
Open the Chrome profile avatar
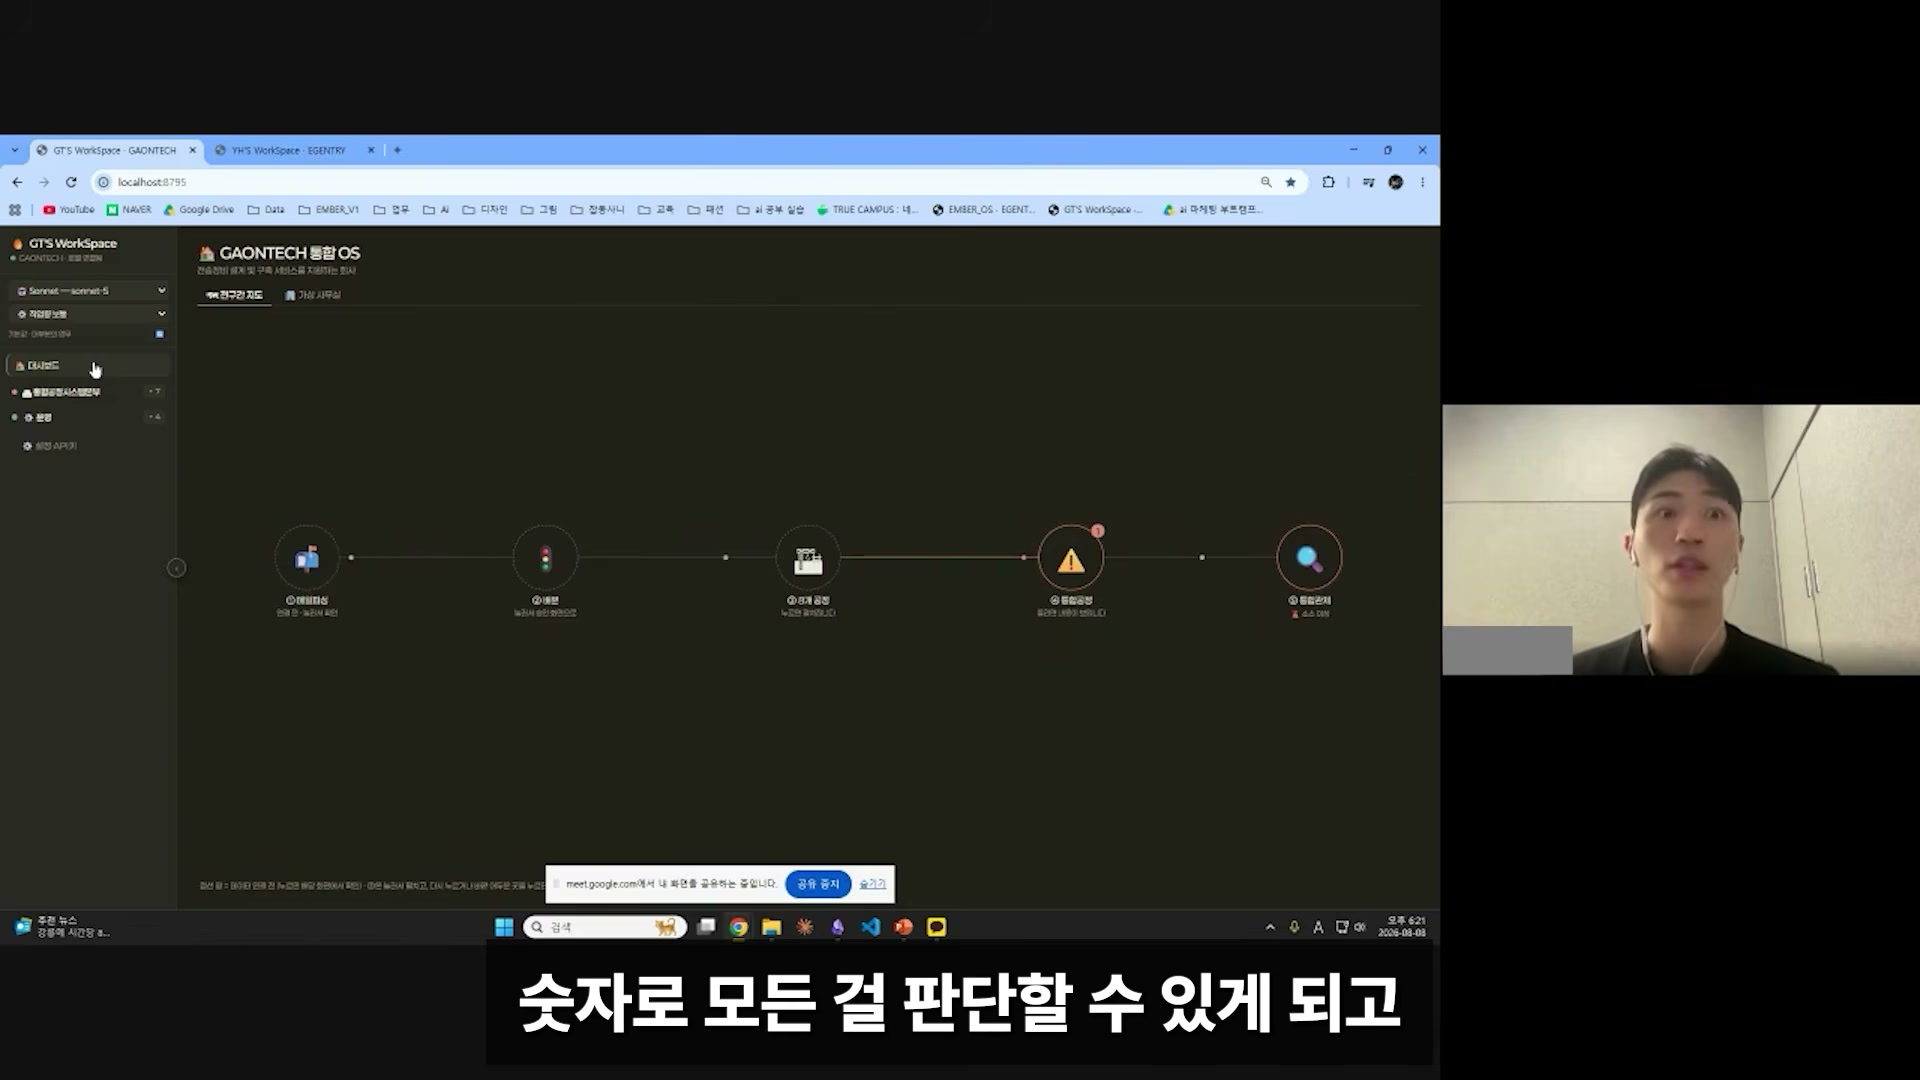pos(1396,182)
